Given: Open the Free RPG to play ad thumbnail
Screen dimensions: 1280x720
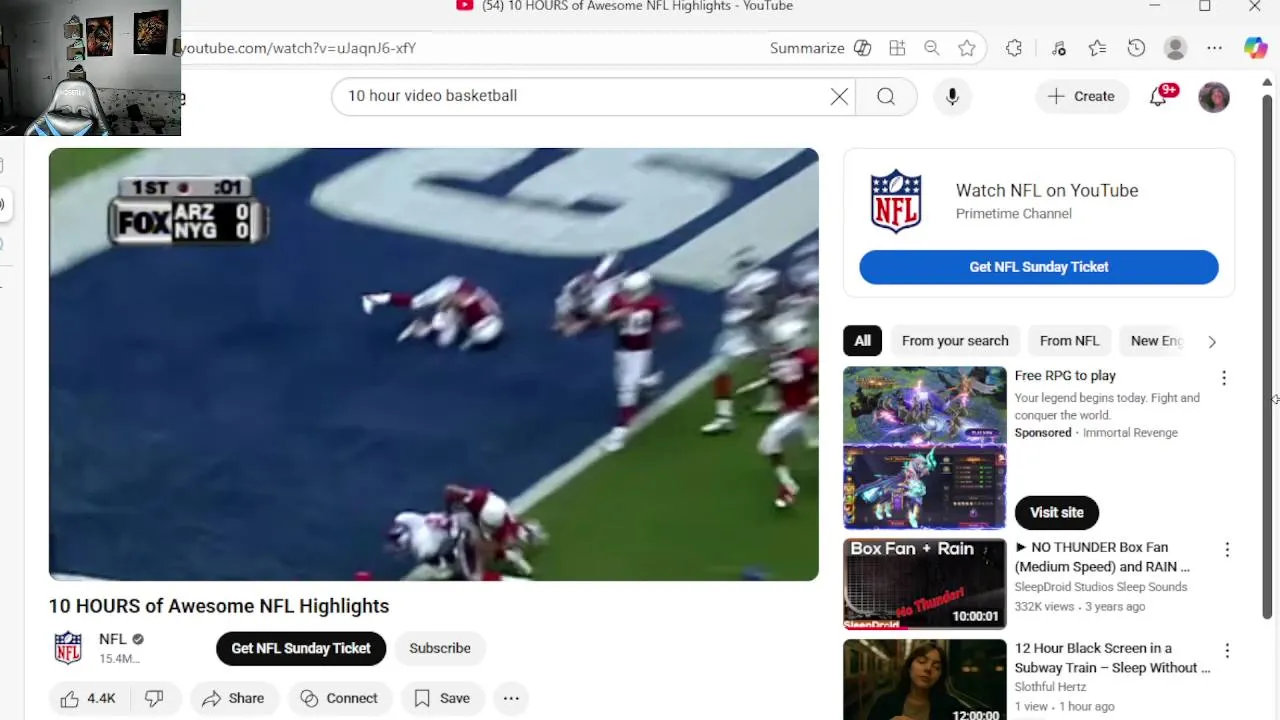Looking at the screenshot, I should coord(924,448).
